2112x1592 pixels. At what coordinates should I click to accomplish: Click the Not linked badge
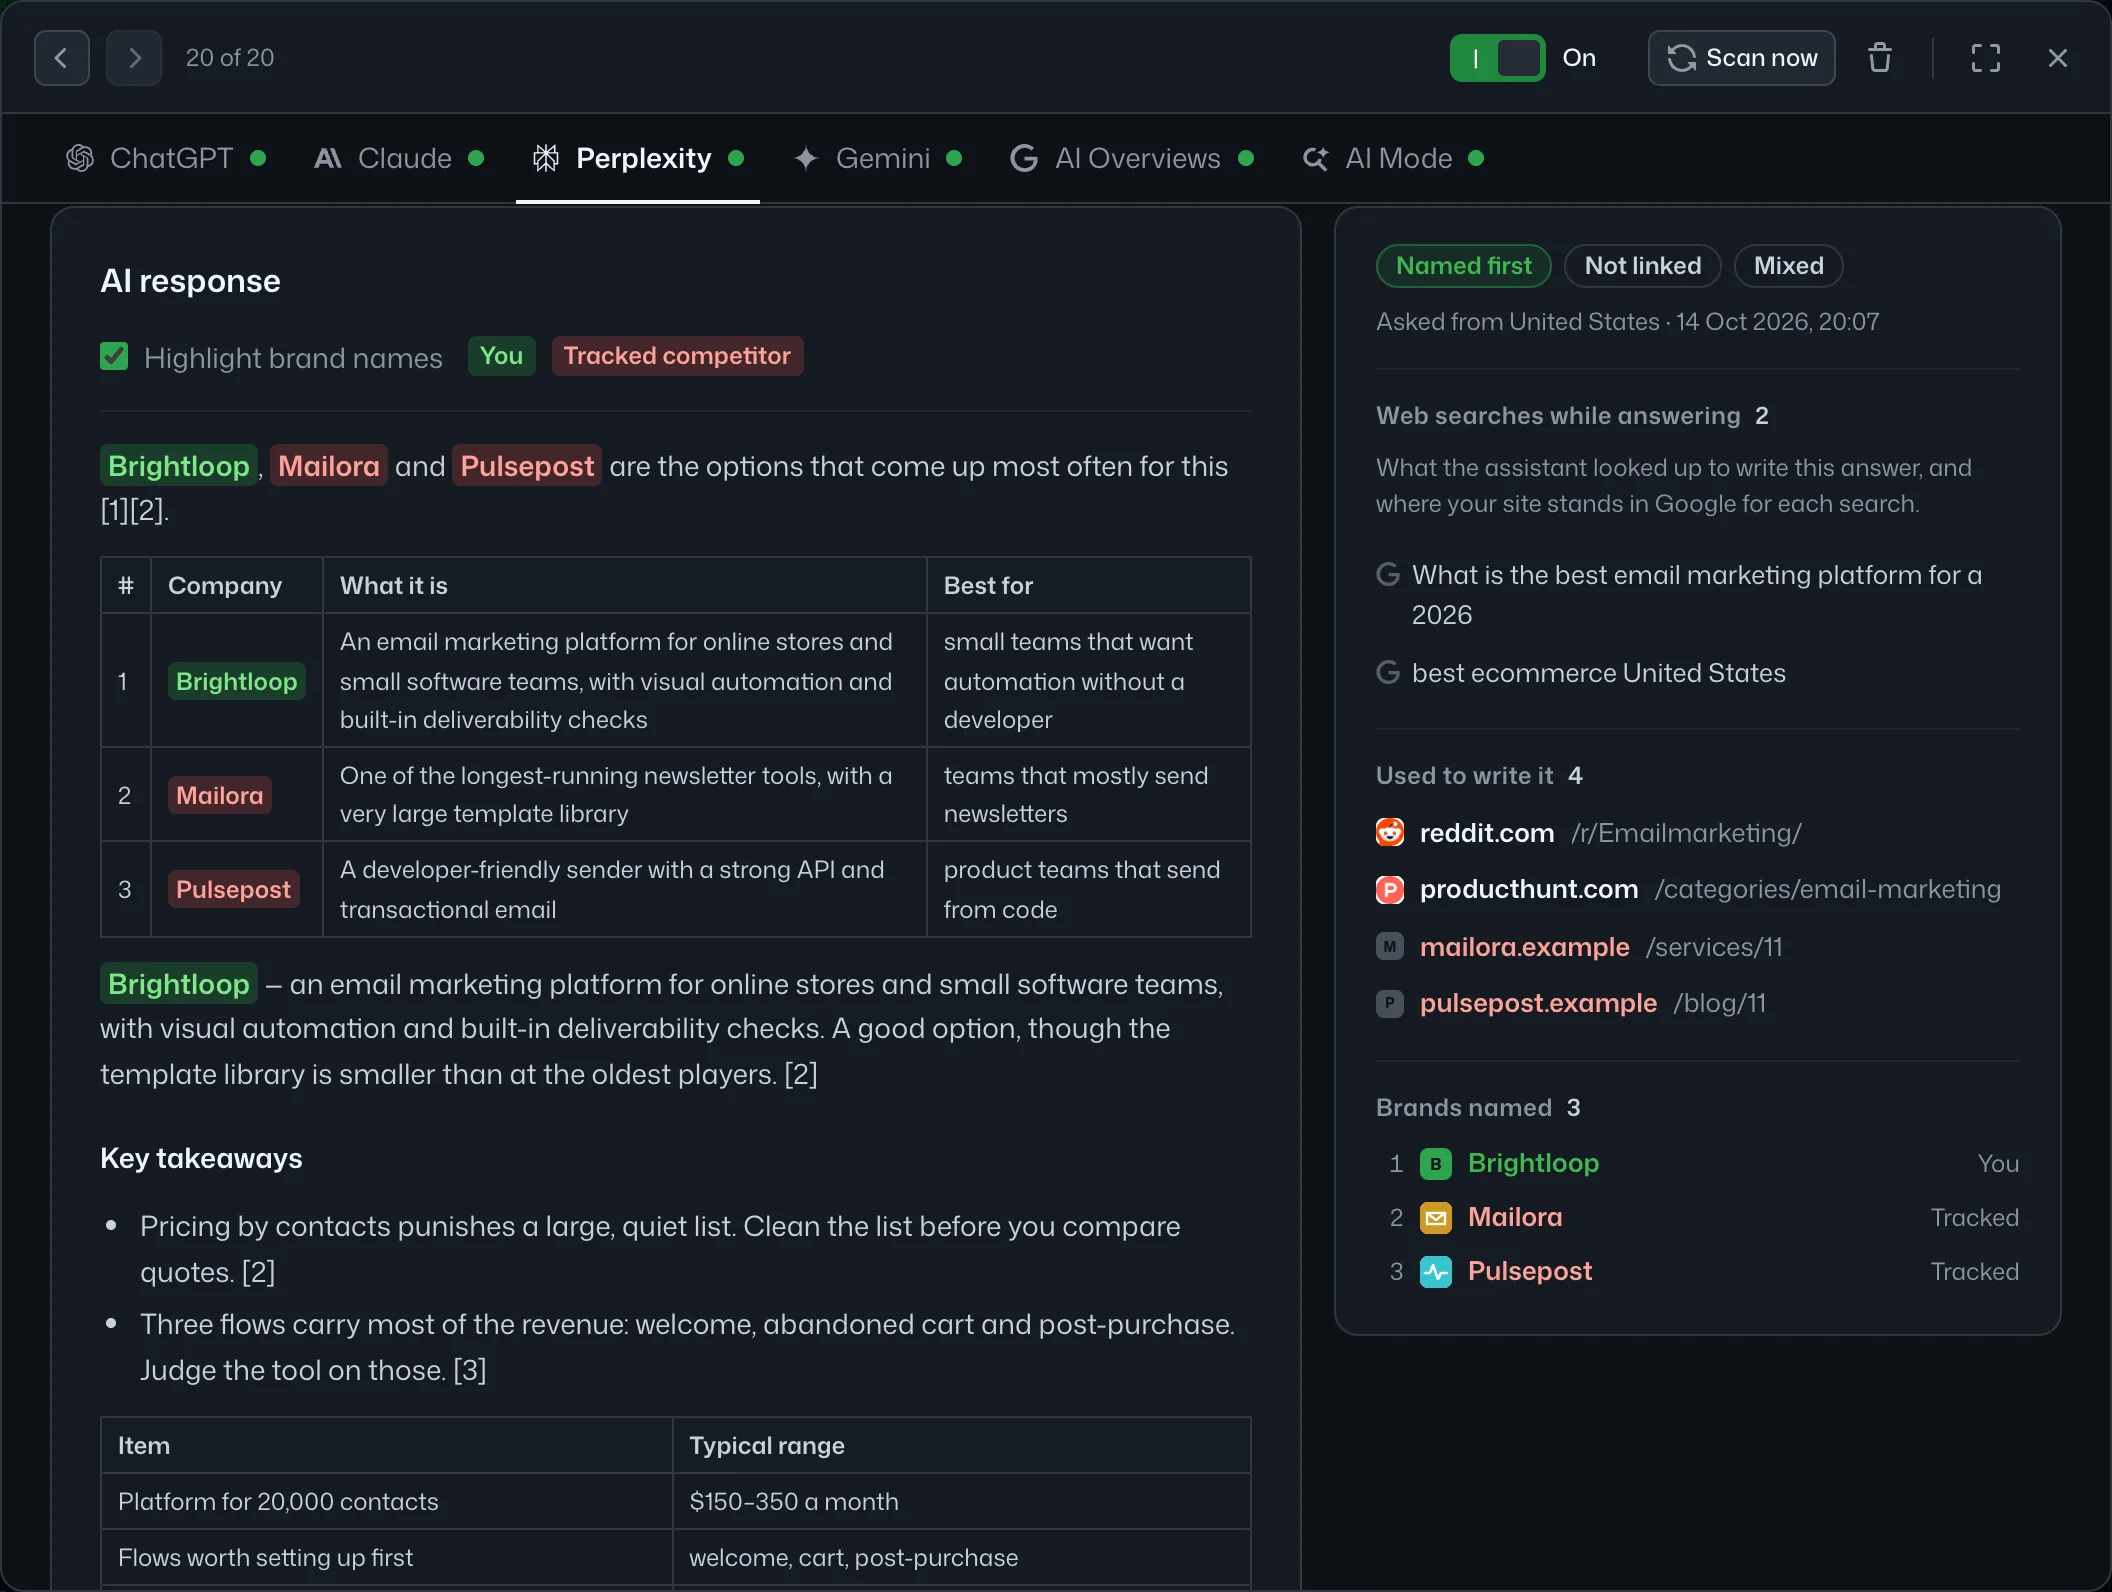tap(1643, 266)
